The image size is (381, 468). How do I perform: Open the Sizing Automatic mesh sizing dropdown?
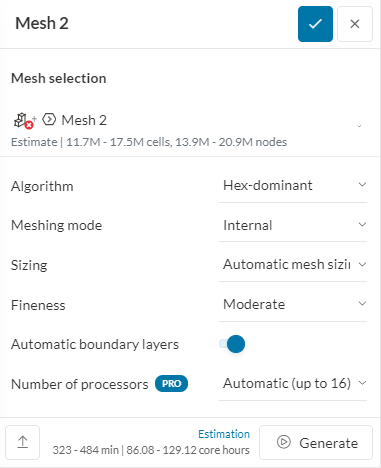[x=293, y=265]
